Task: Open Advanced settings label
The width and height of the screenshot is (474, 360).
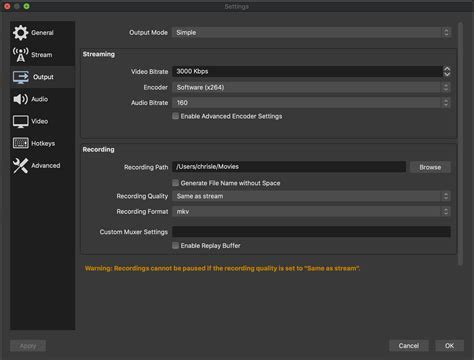Action: click(x=46, y=165)
